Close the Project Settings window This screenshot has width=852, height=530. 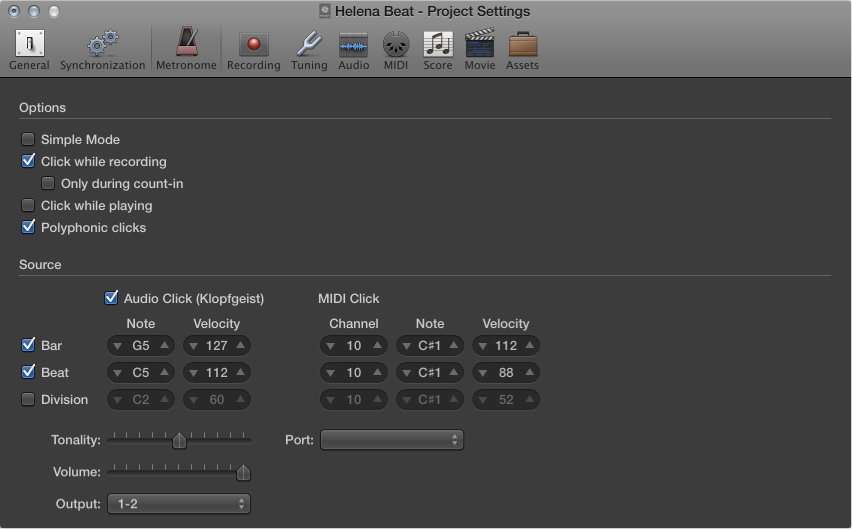[x=14, y=11]
